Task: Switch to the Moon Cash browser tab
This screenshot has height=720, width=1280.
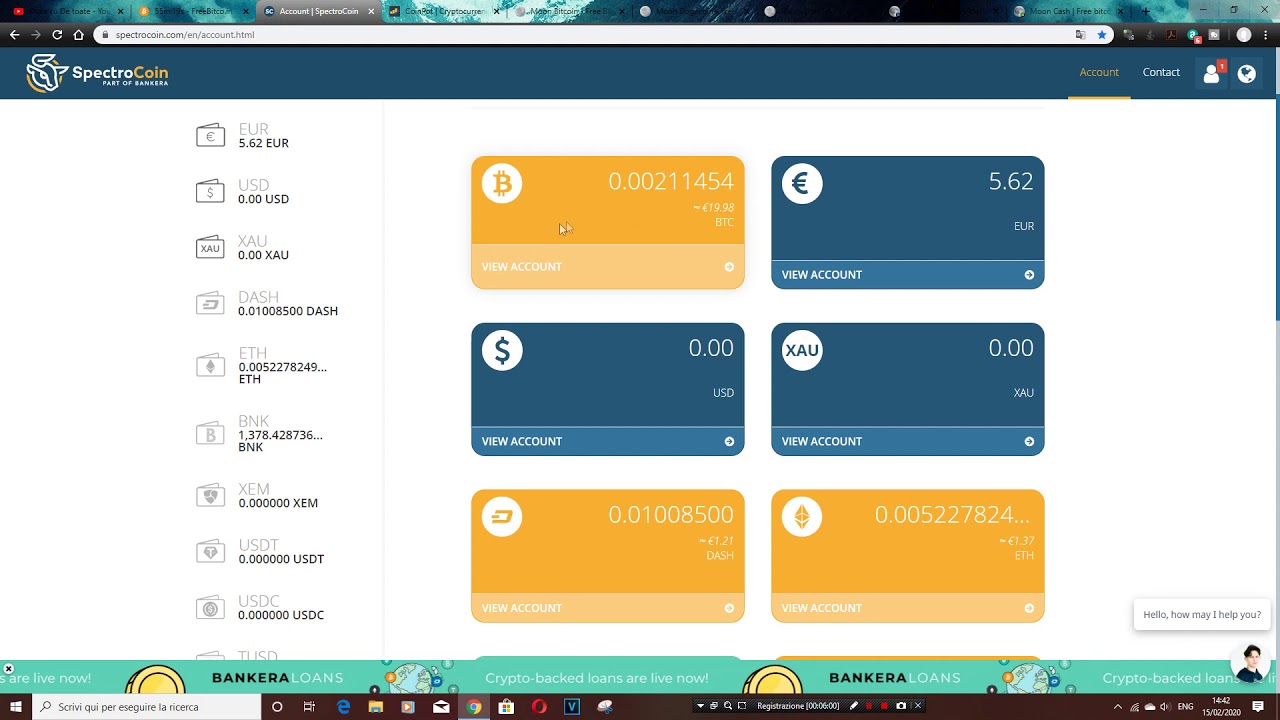Action: [x=1068, y=11]
